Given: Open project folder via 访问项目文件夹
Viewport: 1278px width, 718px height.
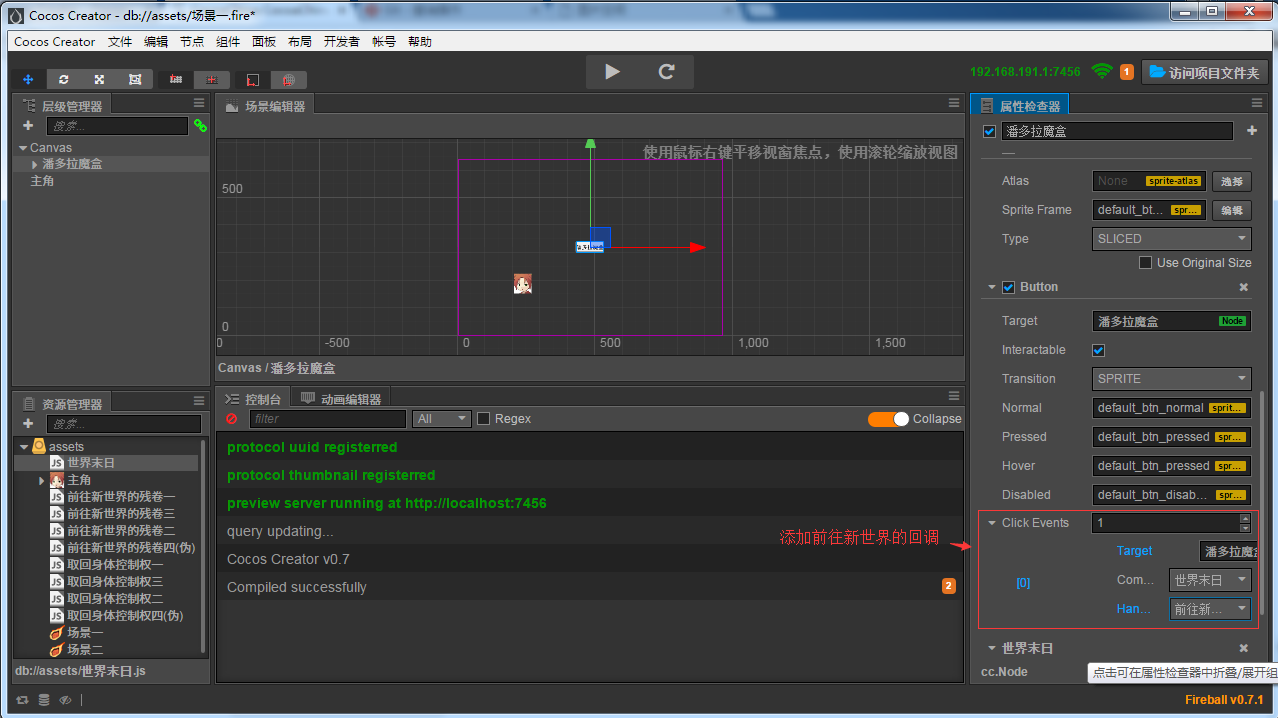Looking at the screenshot, I should point(1205,72).
